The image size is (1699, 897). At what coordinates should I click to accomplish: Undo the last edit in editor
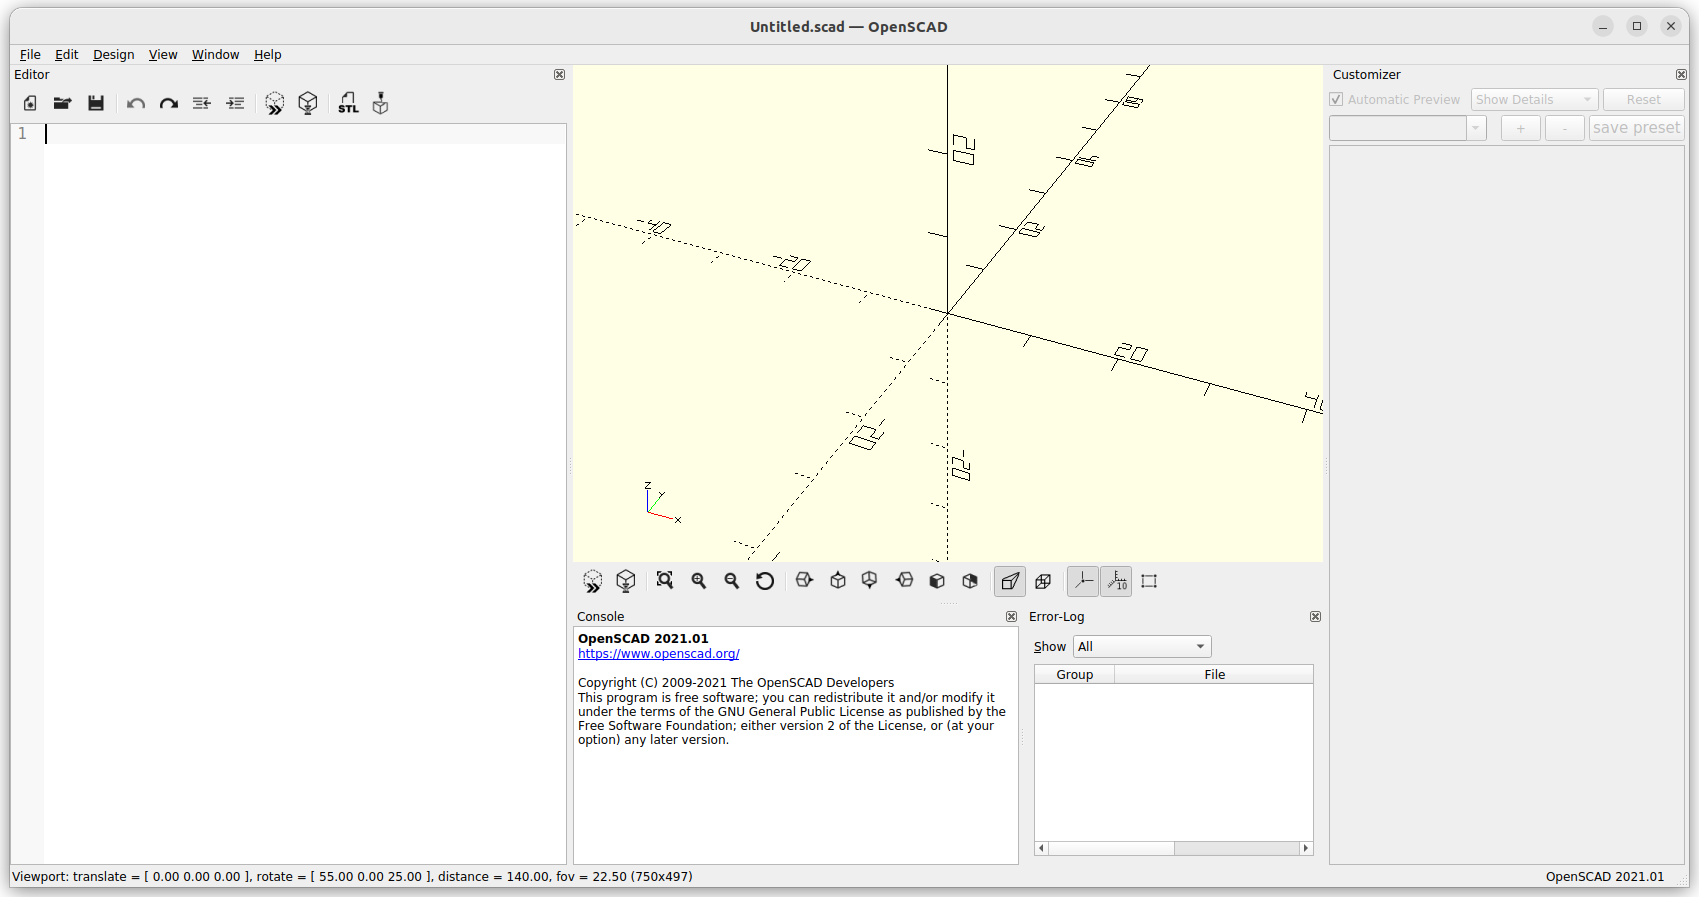click(136, 103)
